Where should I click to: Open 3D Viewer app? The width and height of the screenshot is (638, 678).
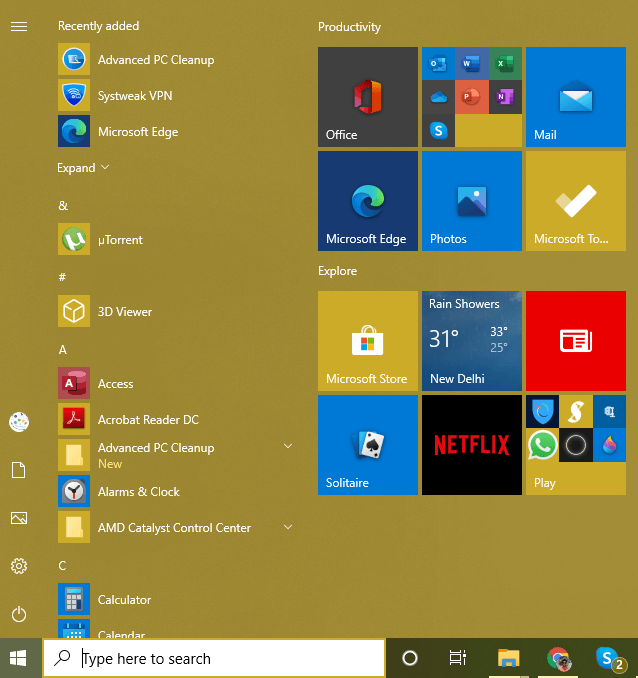pos(175,311)
